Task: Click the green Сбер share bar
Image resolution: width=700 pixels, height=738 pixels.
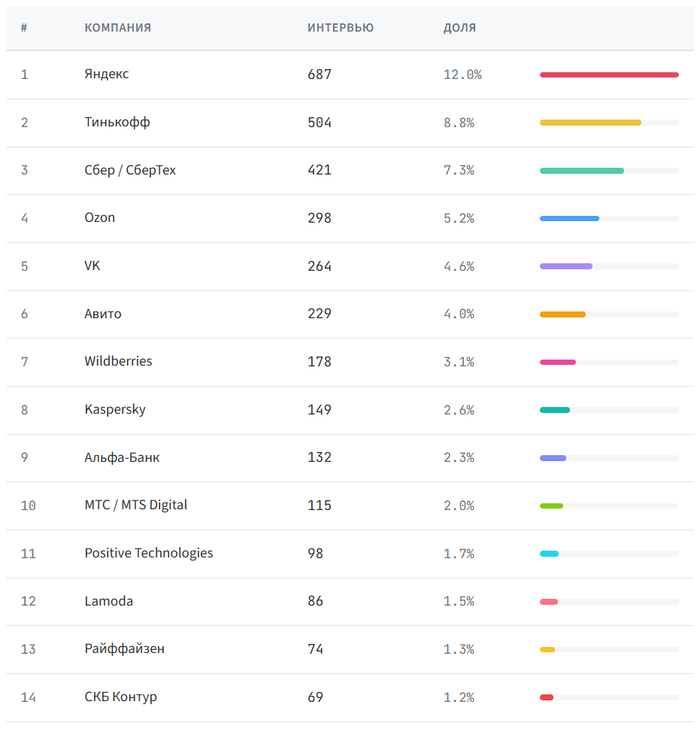Action: 582,171
